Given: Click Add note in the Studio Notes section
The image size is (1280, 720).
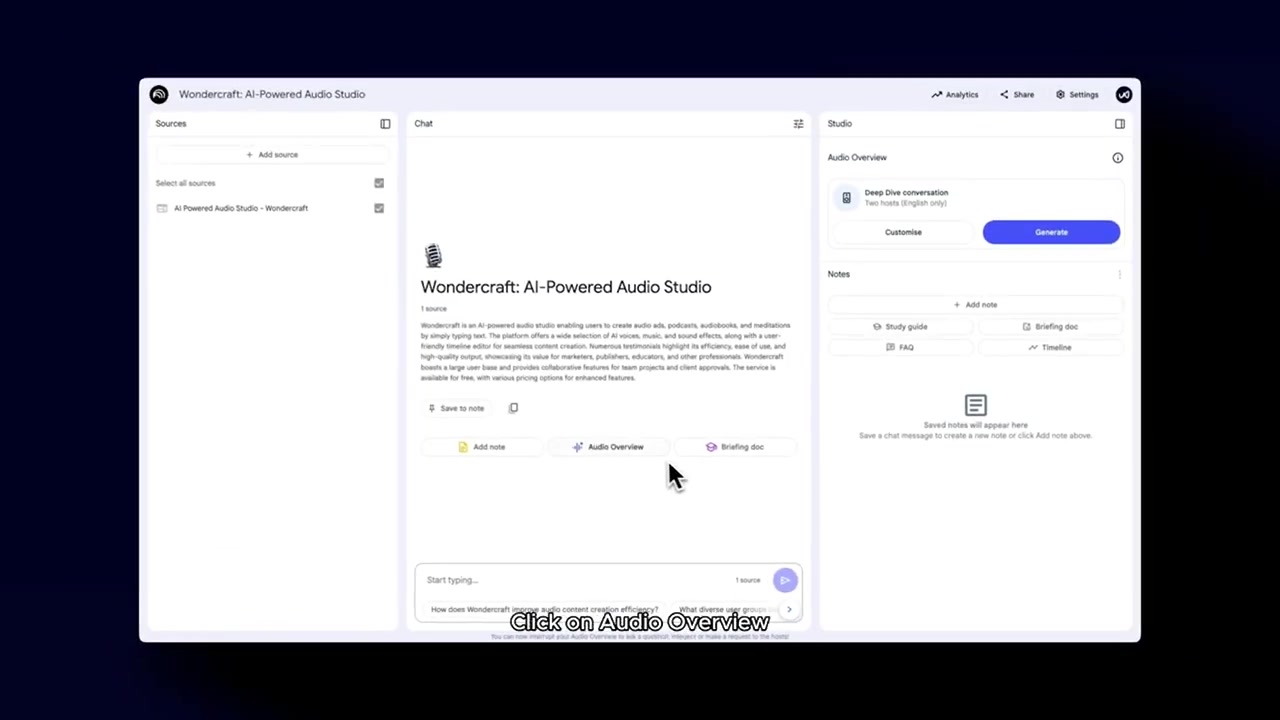Looking at the screenshot, I should pos(975,305).
